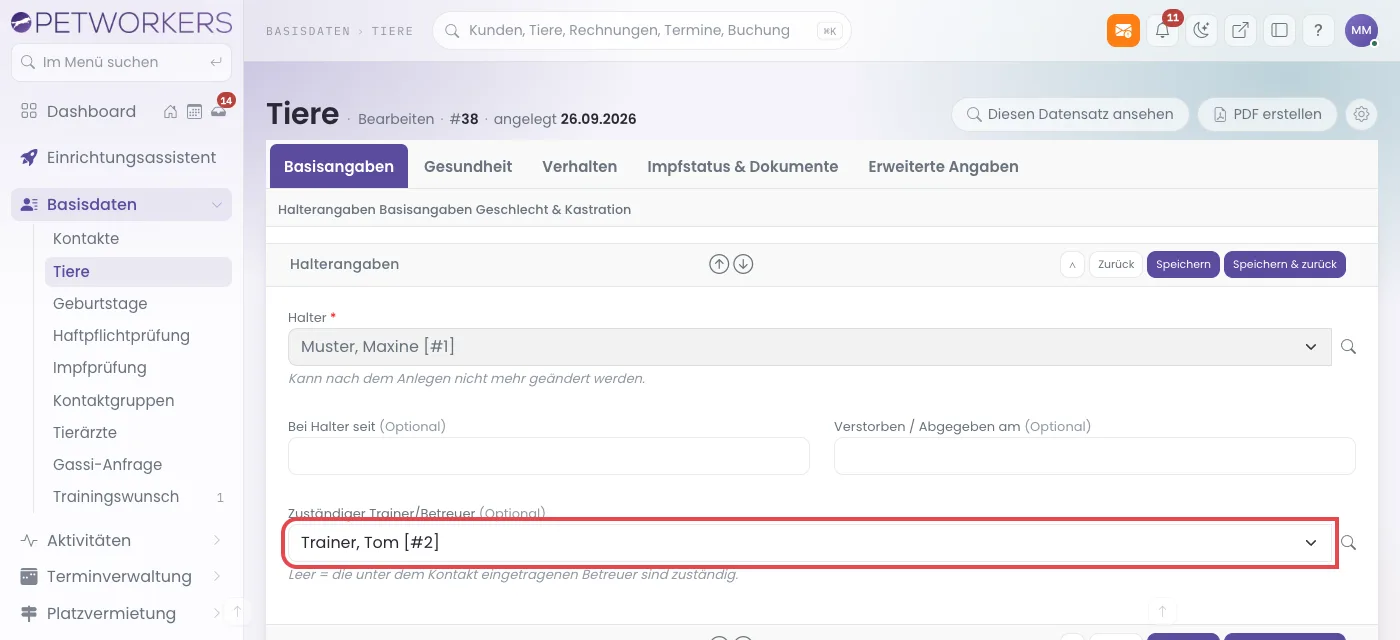Toggle dark mode moon icon
1400x640 pixels.
coord(1201,31)
